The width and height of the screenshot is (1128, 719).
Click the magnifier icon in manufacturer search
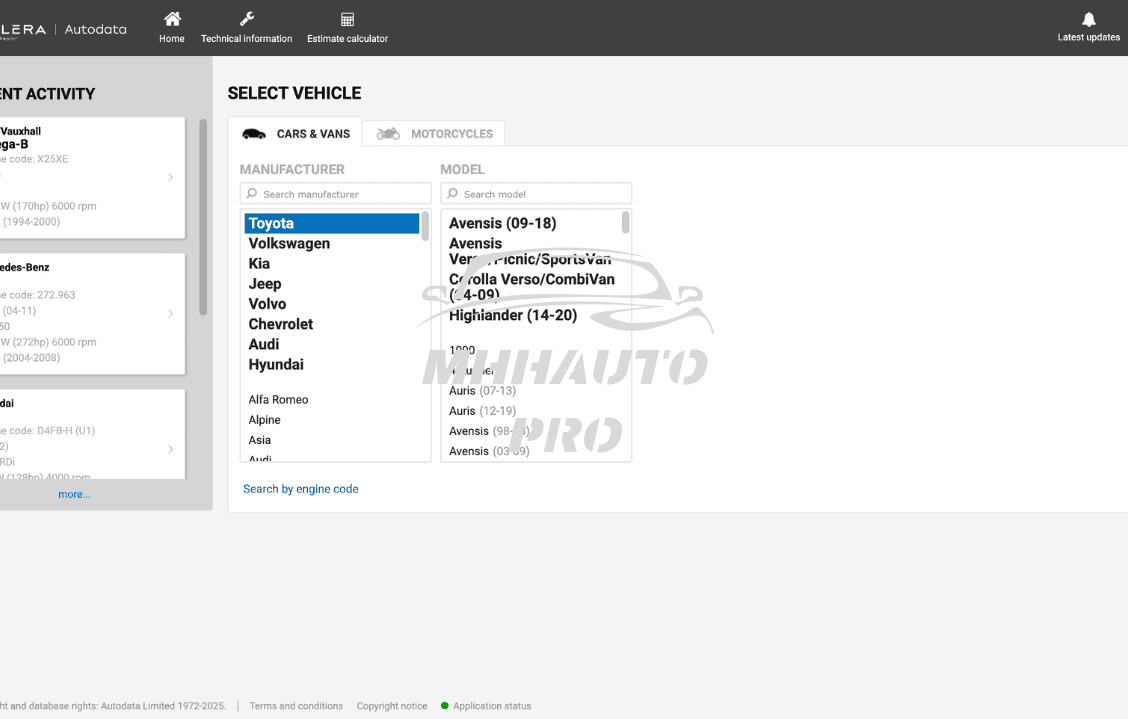click(x=252, y=194)
